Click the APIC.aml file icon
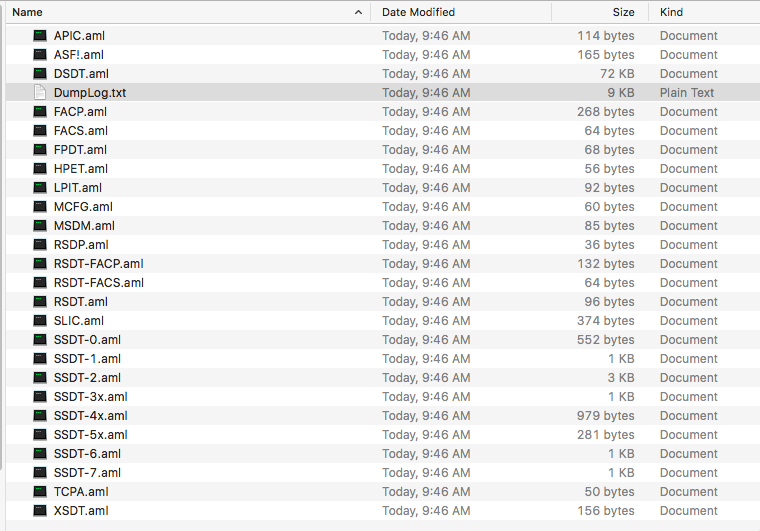The image size is (760, 531). click(x=40, y=36)
